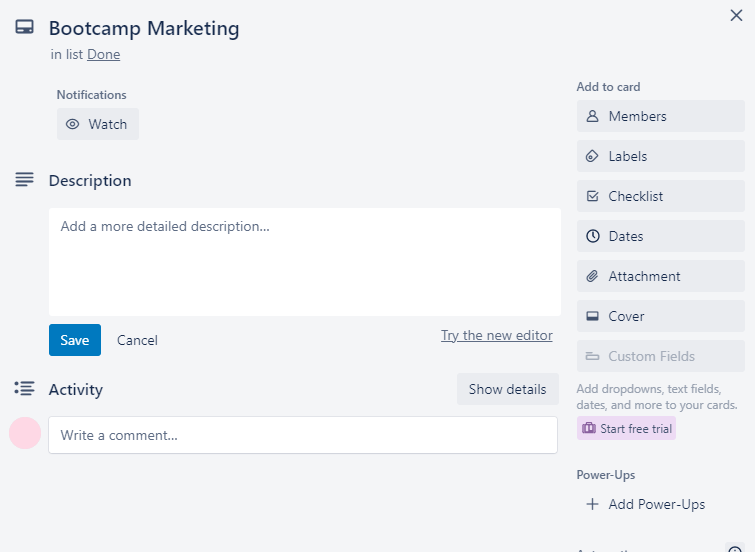755x552 pixels.
Task: Open the Custom Fields option
Action: 661,356
